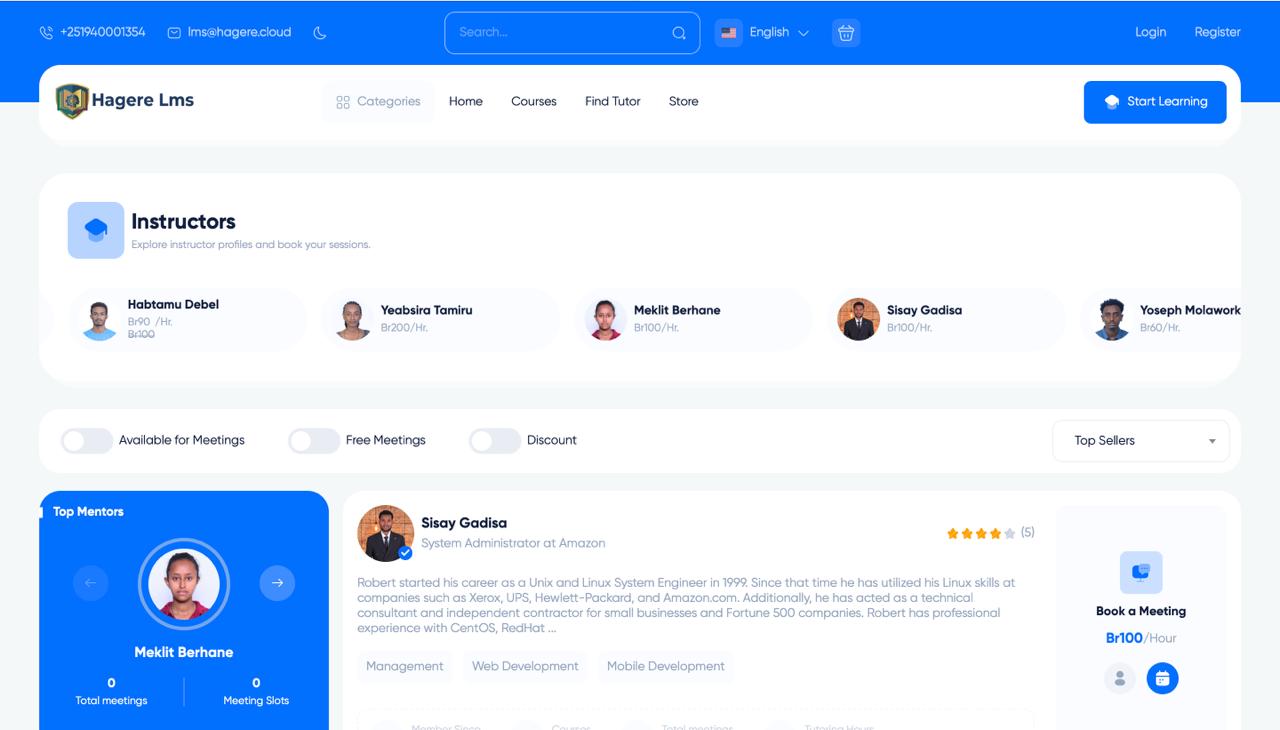
Task: Click the gray person icon under Br100/Hour
Action: coord(1120,678)
